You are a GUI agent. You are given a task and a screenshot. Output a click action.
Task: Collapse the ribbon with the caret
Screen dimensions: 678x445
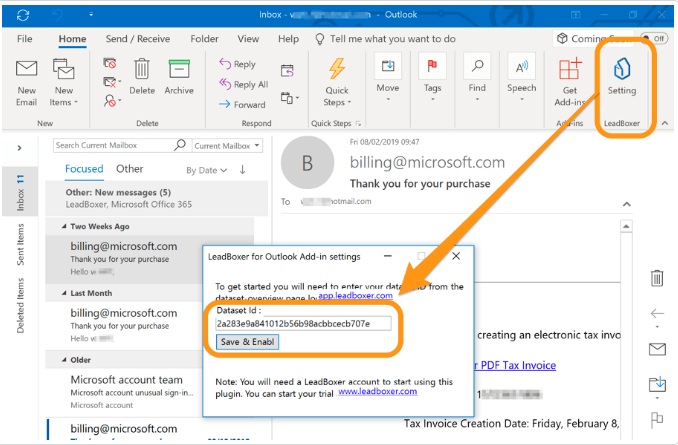pos(665,123)
